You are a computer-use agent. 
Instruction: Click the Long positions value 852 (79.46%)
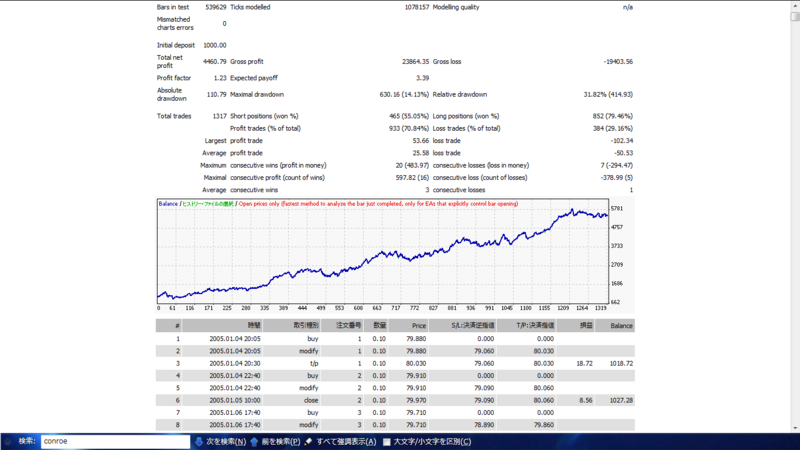click(612, 116)
